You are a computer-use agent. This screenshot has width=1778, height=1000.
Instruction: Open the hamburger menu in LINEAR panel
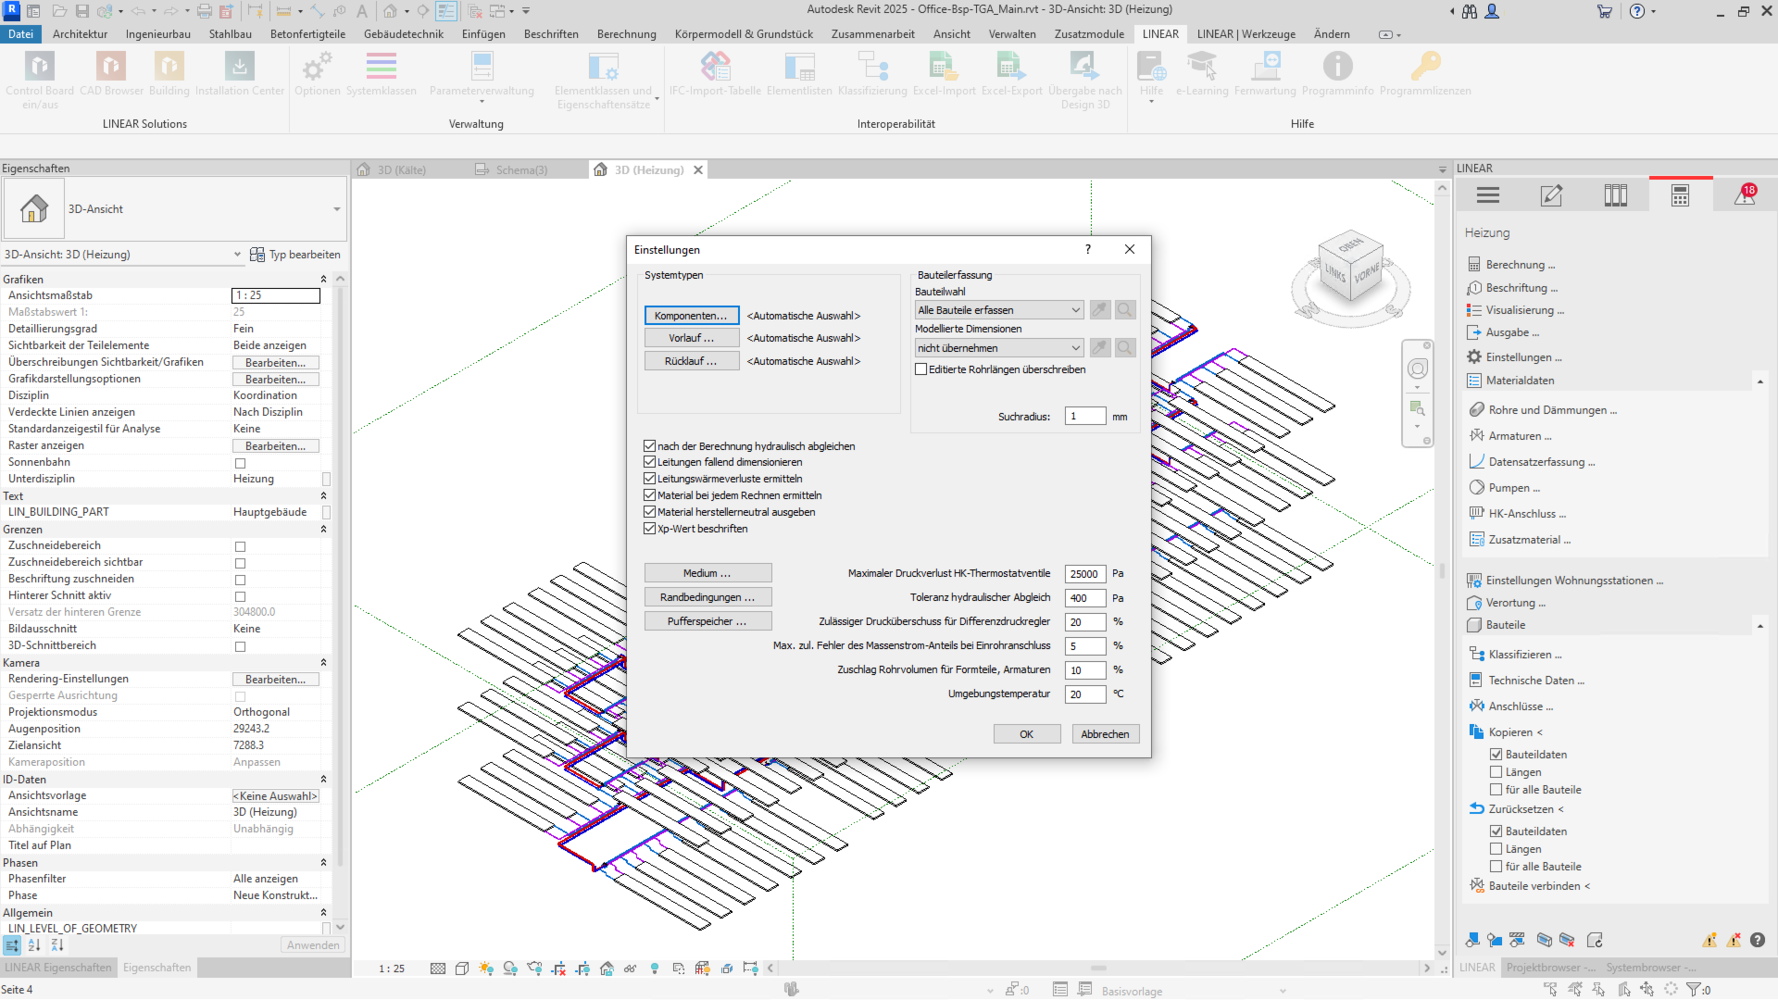coord(1488,196)
